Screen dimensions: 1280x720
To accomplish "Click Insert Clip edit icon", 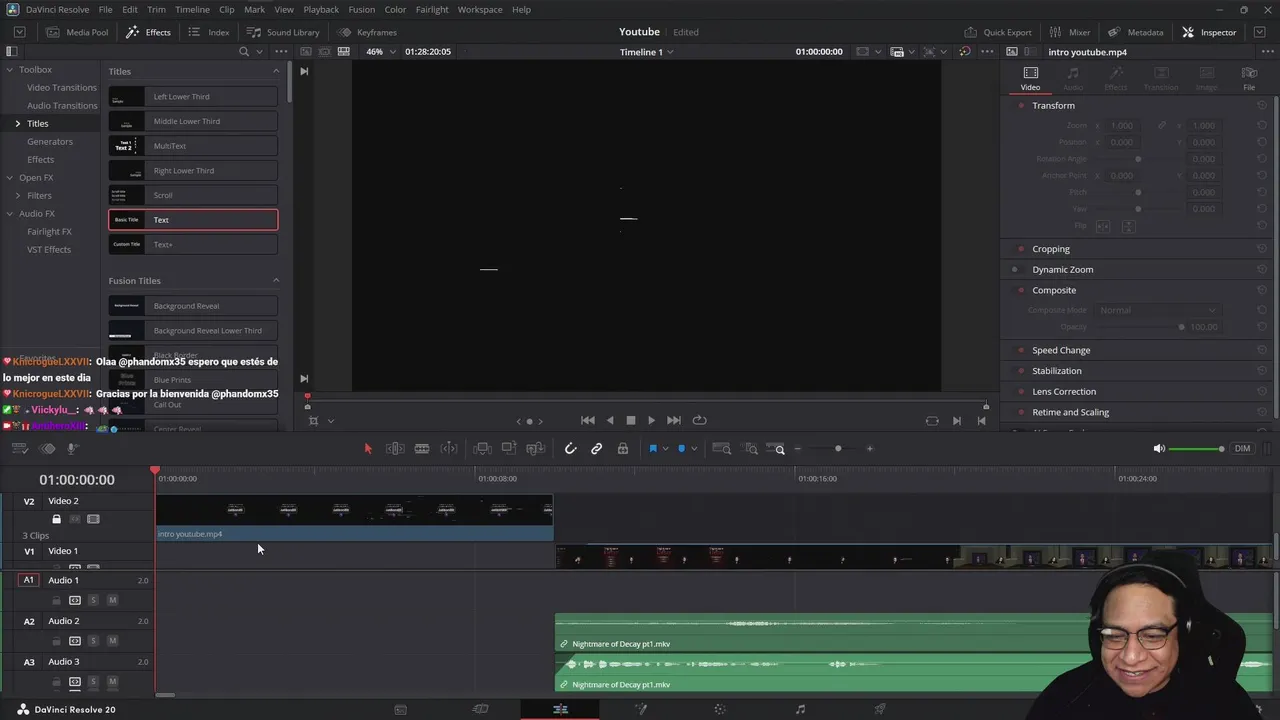I will [482, 449].
